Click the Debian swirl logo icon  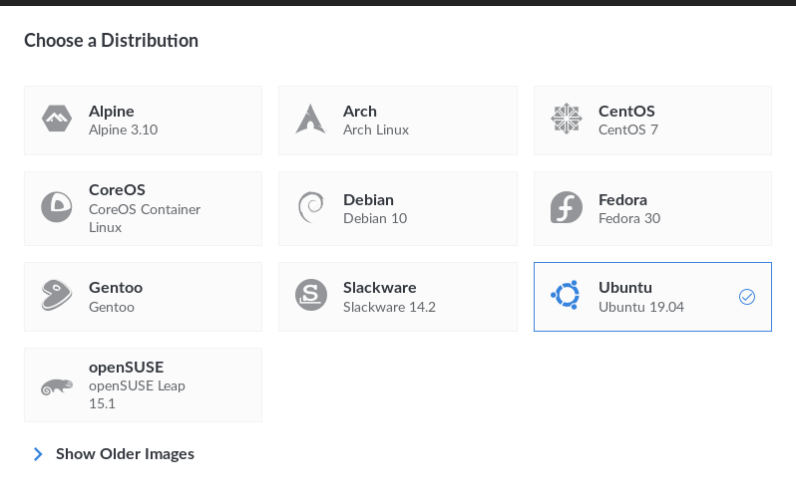click(311, 207)
